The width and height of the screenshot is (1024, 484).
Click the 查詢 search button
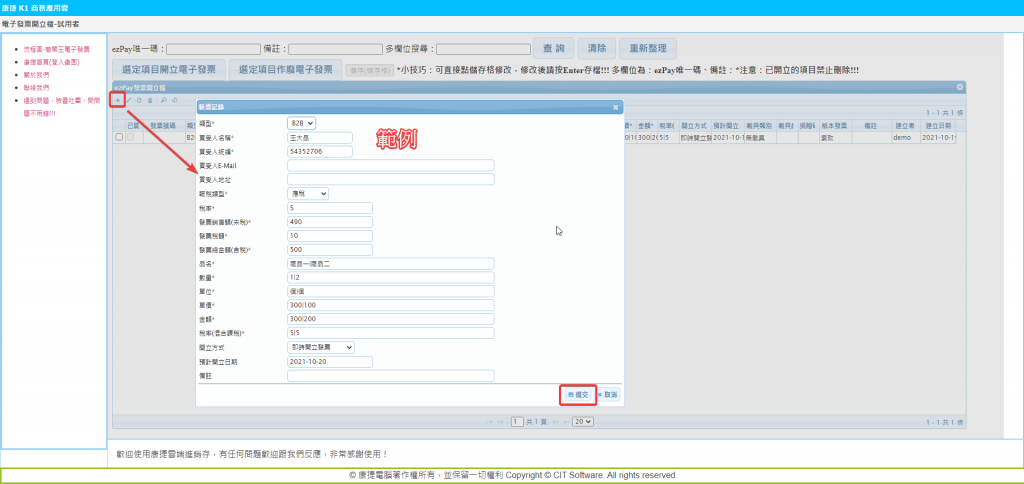pyautogui.click(x=553, y=48)
